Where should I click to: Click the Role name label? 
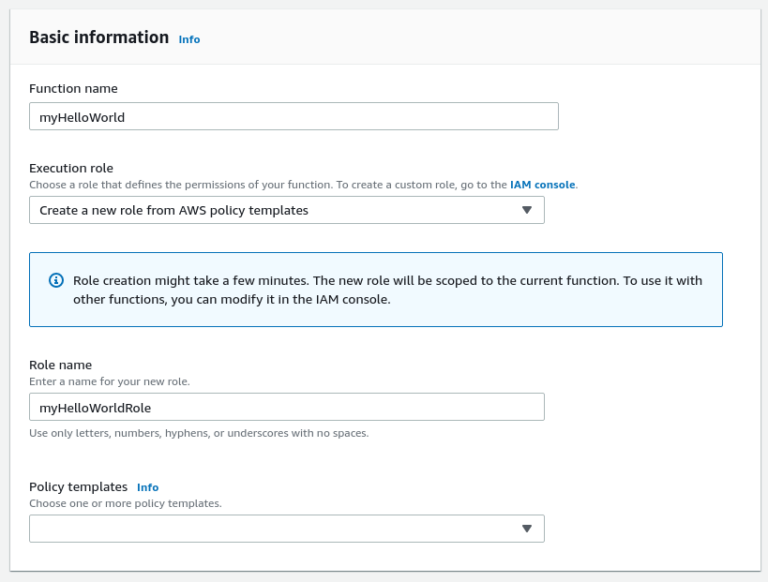60,365
